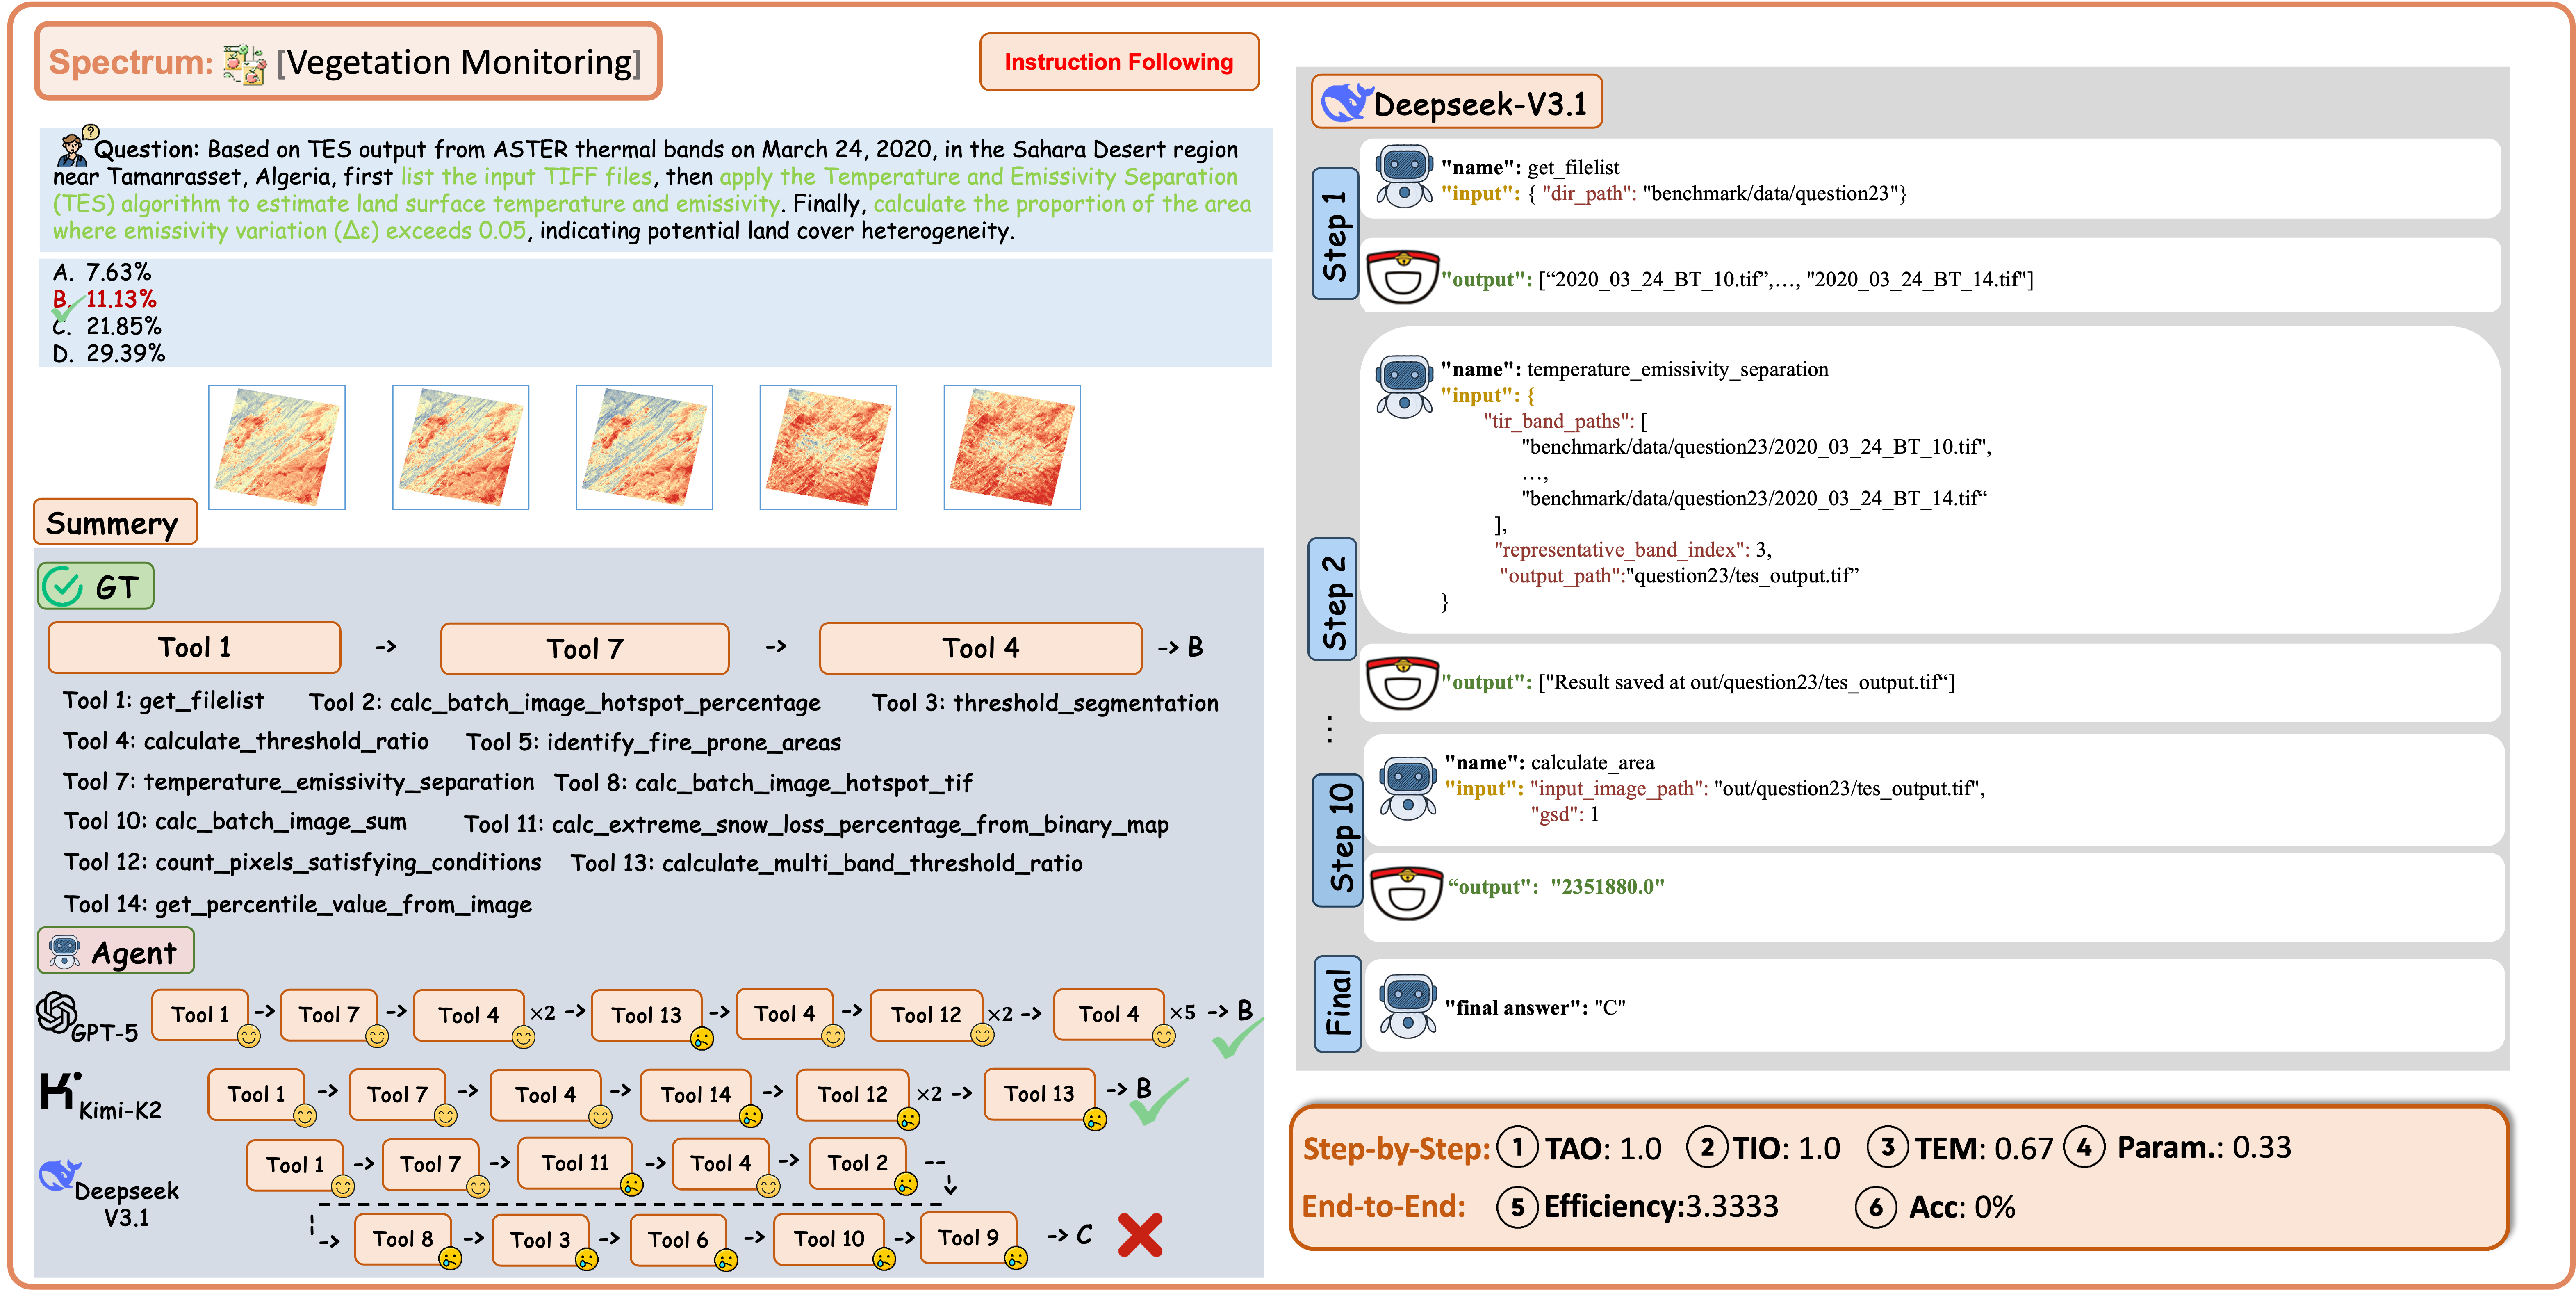Click the robot icon in Final answer row
Image resolution: width=2576 pixels, height=1291 pixels.
pyautogui.click(x=1407, y=1006)
